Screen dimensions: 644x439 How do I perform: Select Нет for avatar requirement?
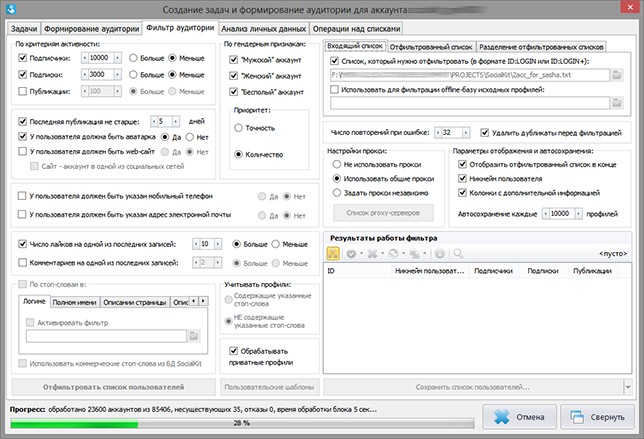coord(190,137)
